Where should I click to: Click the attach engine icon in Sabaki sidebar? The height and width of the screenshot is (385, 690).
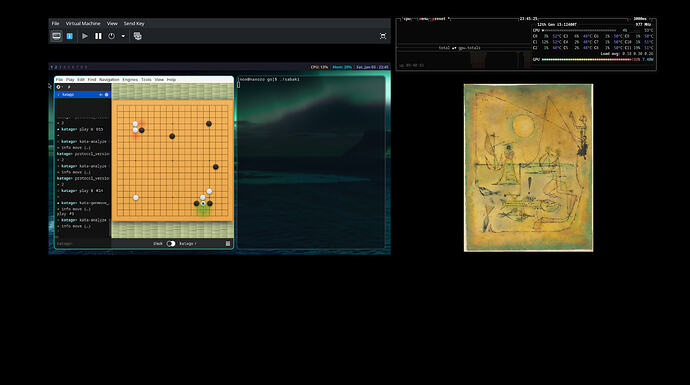coord(59,87)
